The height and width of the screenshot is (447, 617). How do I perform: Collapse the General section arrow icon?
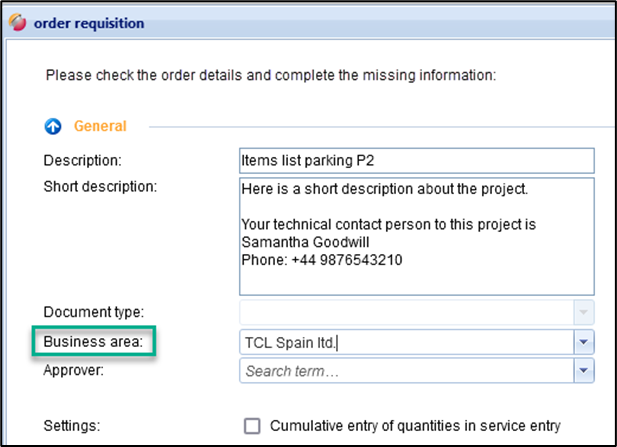[54, 127]
